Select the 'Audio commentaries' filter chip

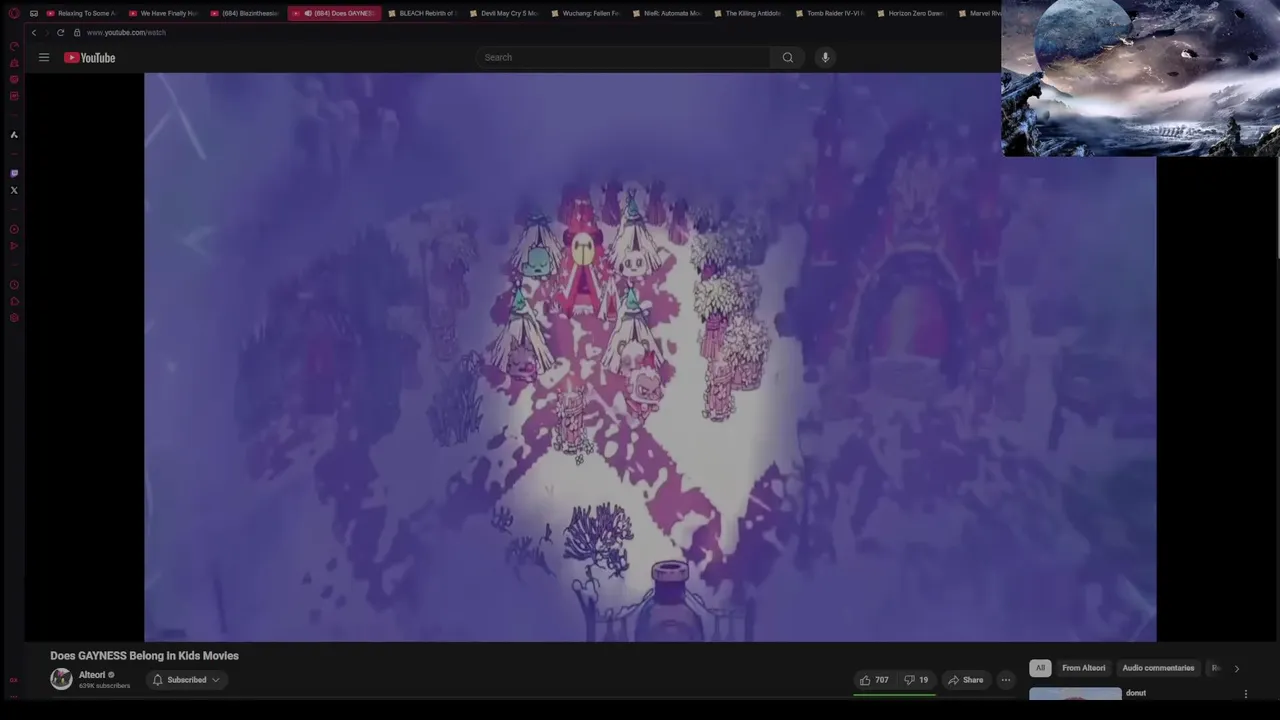coord(1158,668)
